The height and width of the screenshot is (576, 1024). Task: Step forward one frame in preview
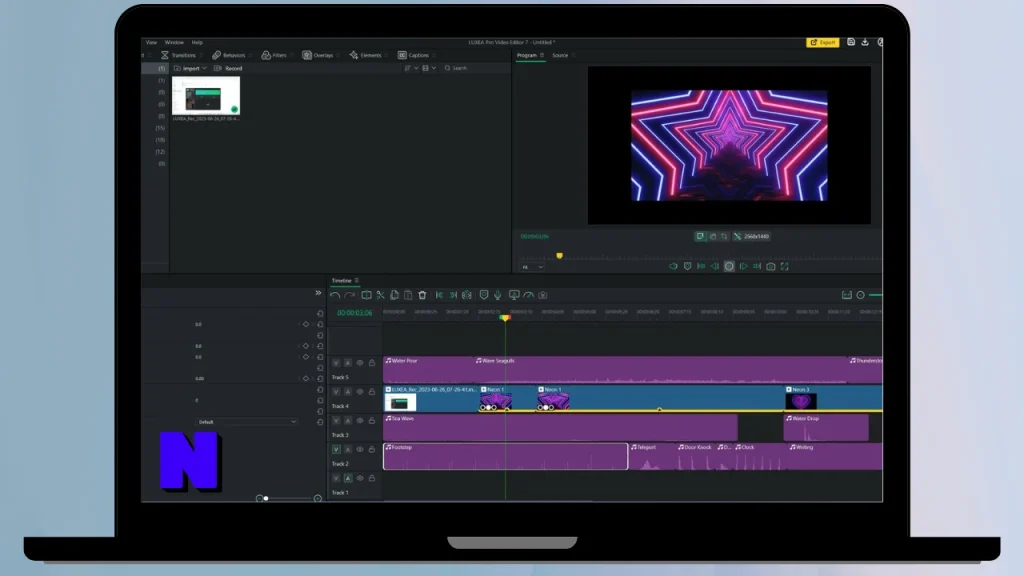click(744, 266)
